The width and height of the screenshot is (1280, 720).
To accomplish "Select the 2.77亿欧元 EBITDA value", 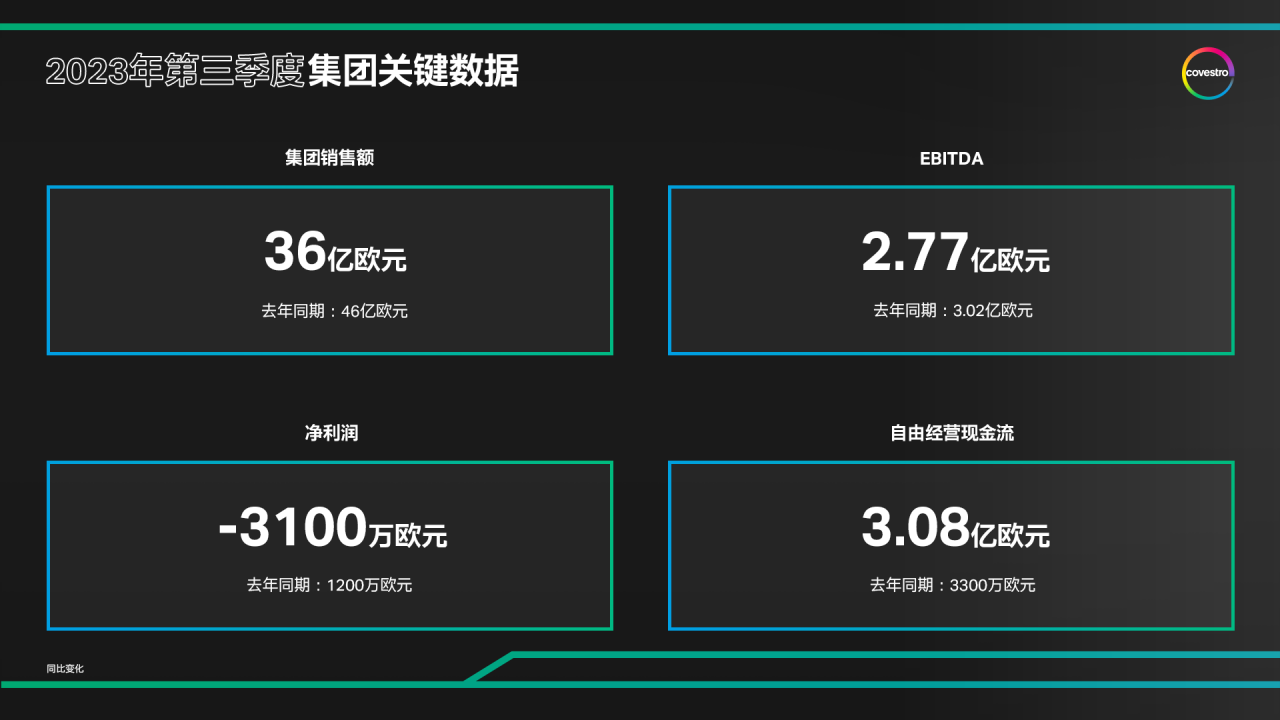I will 955,252.
